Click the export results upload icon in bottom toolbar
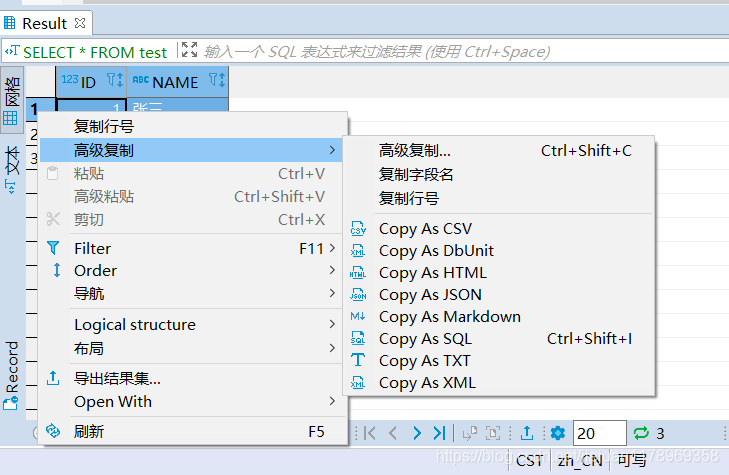This screenshot has width=729, height=475. click(x=527, y=433)
